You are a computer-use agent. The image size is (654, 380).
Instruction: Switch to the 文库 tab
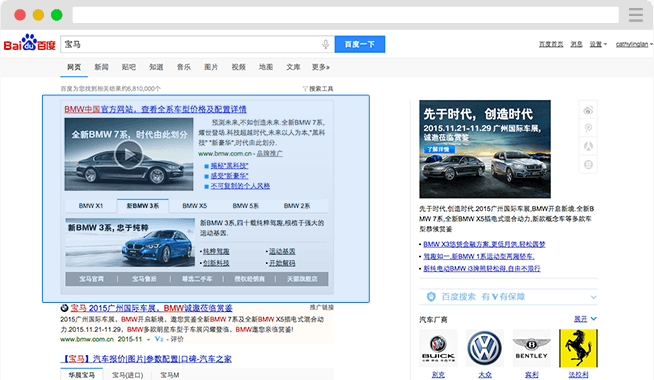pos(293,67)
